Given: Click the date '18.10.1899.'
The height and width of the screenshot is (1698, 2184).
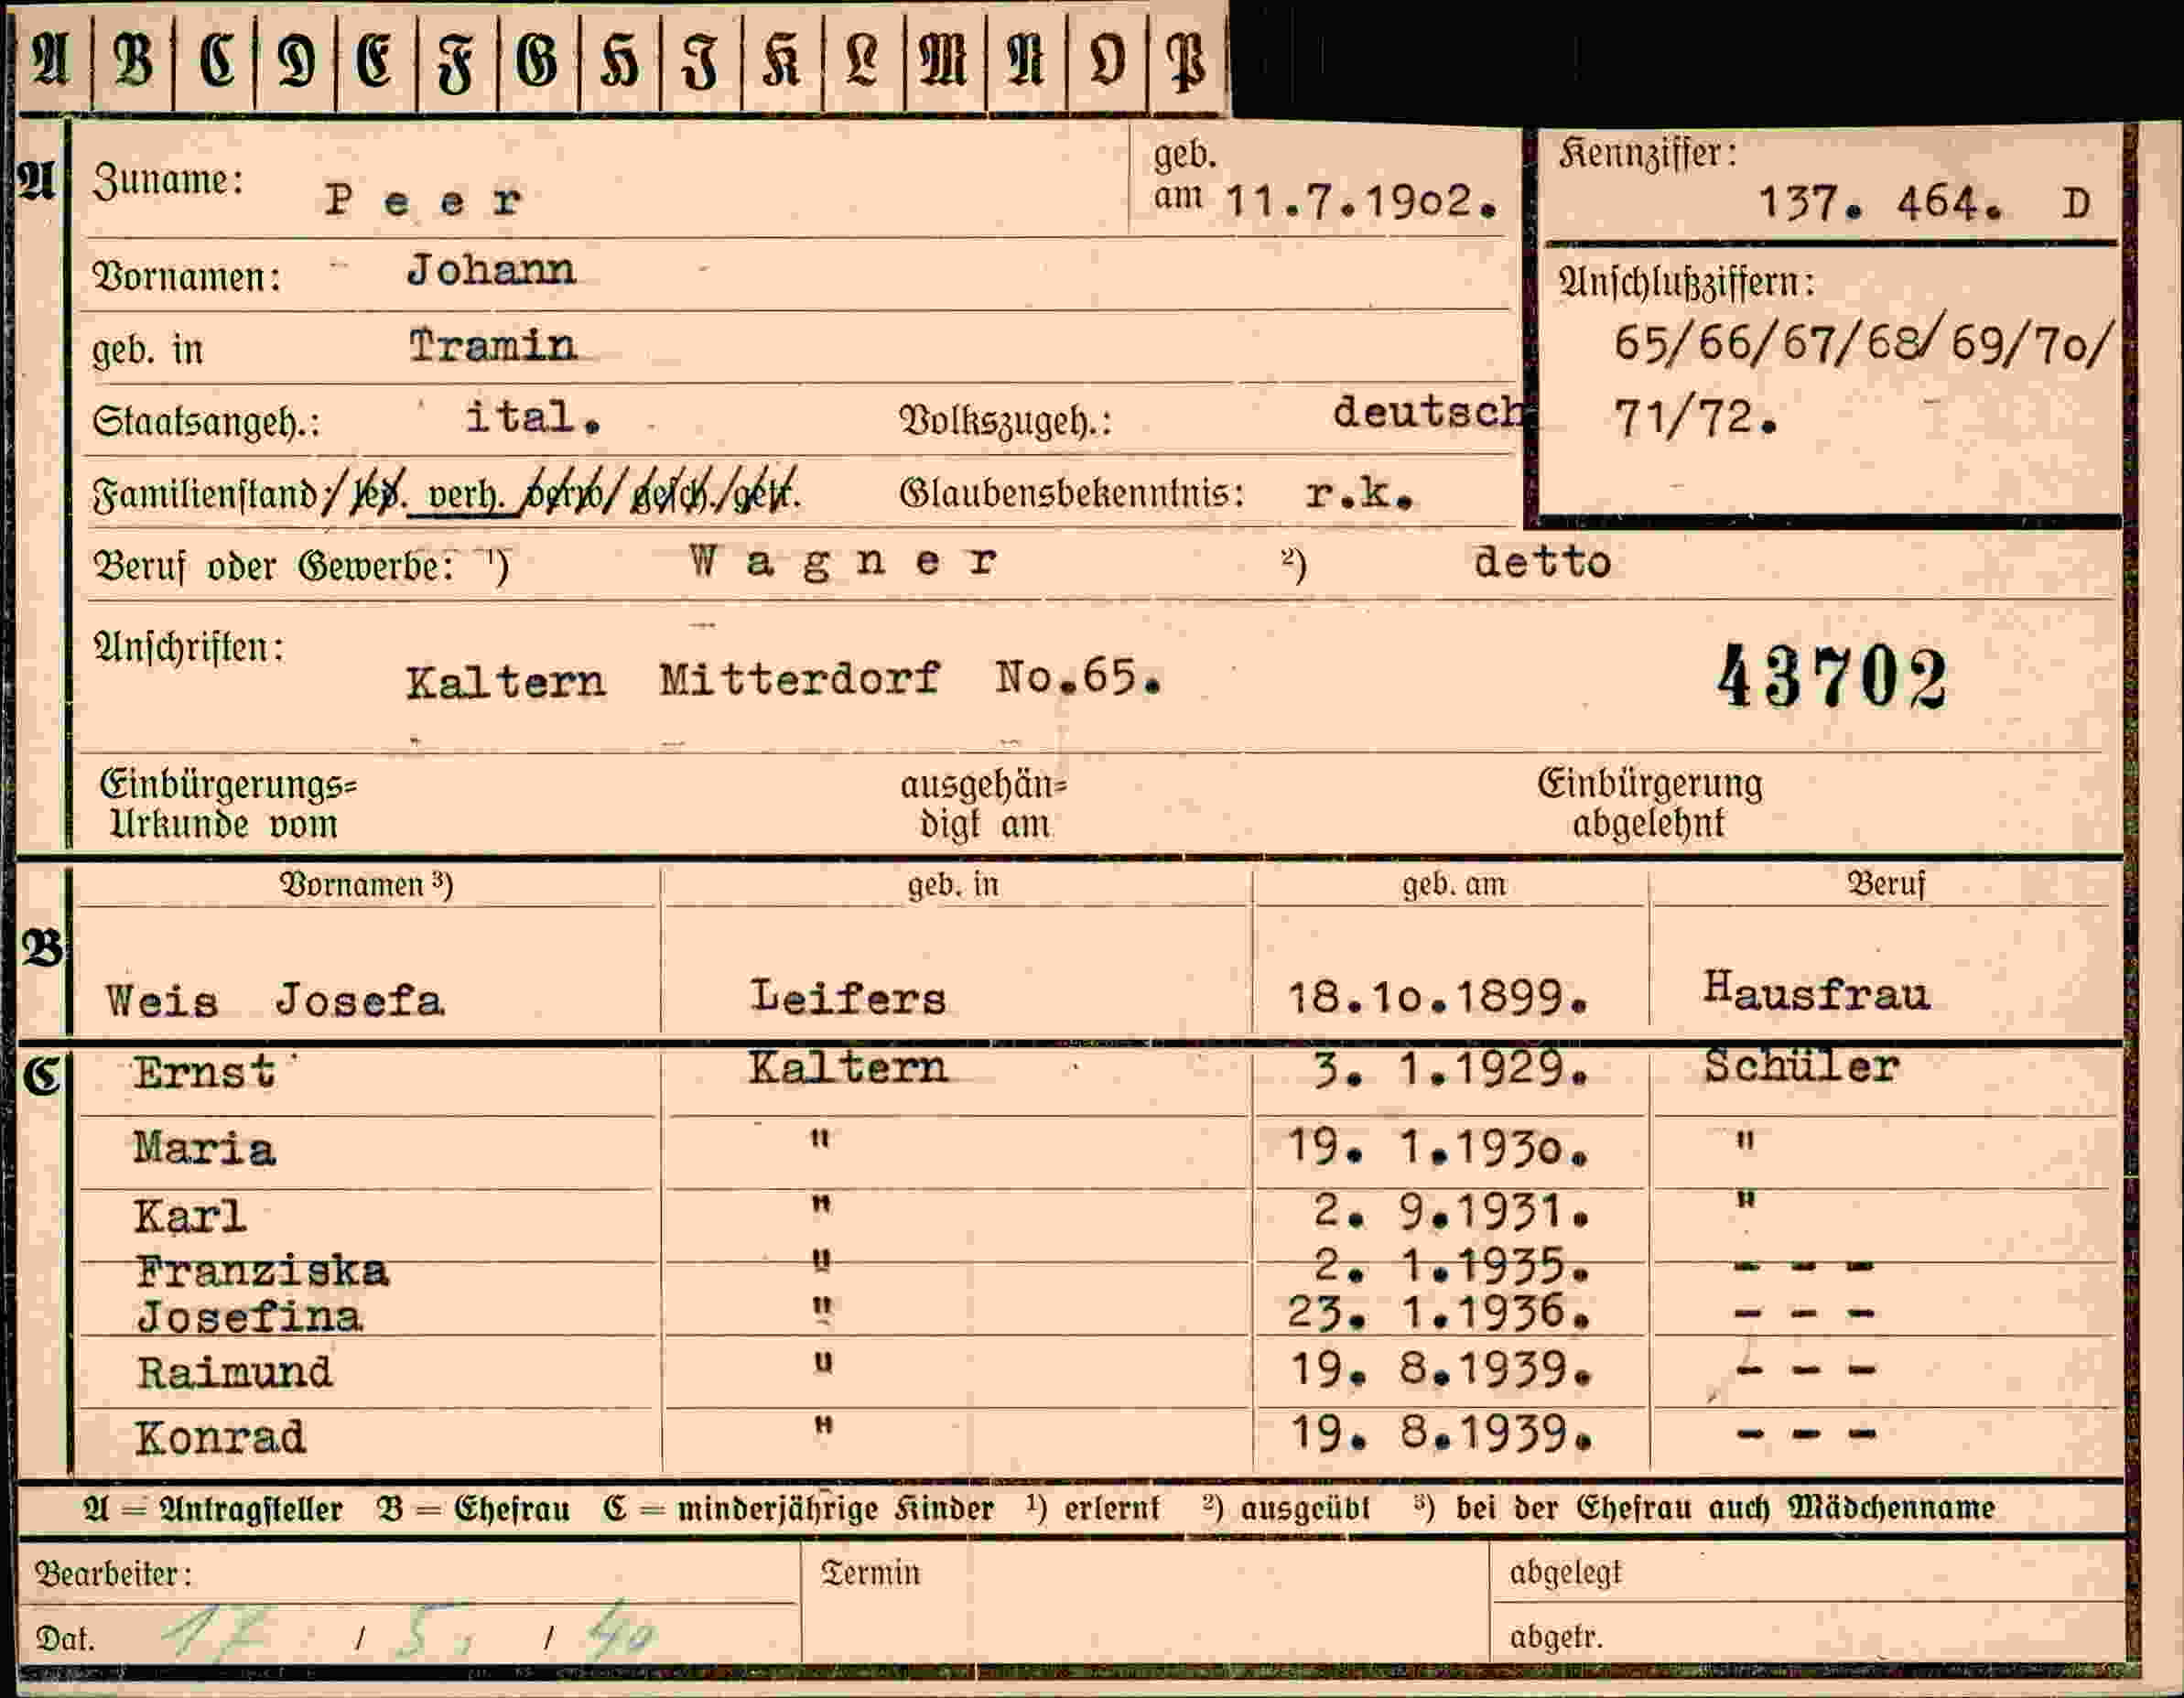Looking at the screenshot, I should pos(1438,997).
